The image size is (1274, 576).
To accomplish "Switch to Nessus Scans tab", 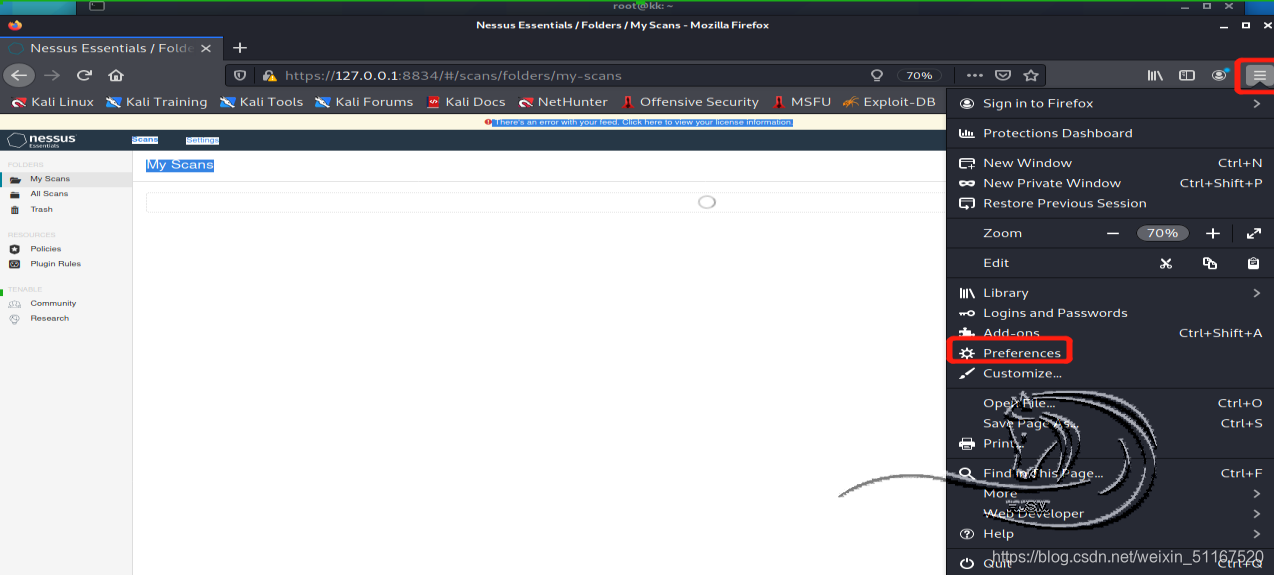I will tap(145, 140).
